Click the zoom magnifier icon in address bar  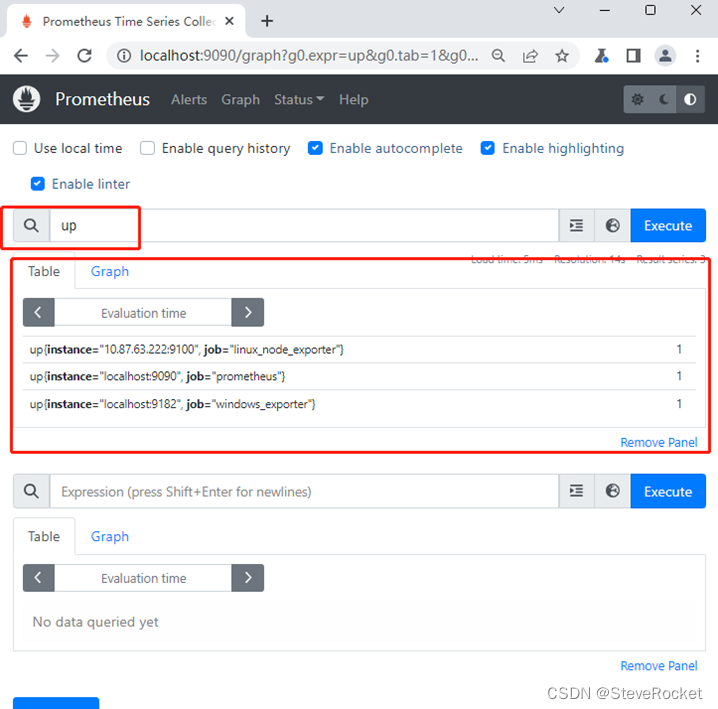(498, 56)
